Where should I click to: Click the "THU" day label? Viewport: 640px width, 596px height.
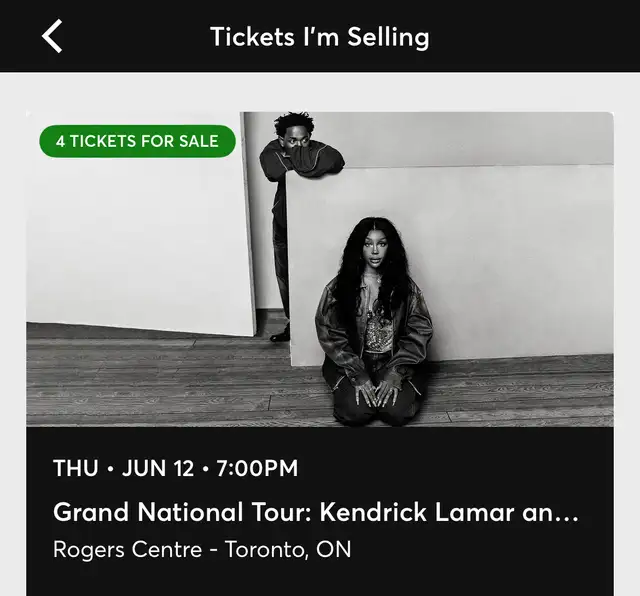(x=76, y=468)
